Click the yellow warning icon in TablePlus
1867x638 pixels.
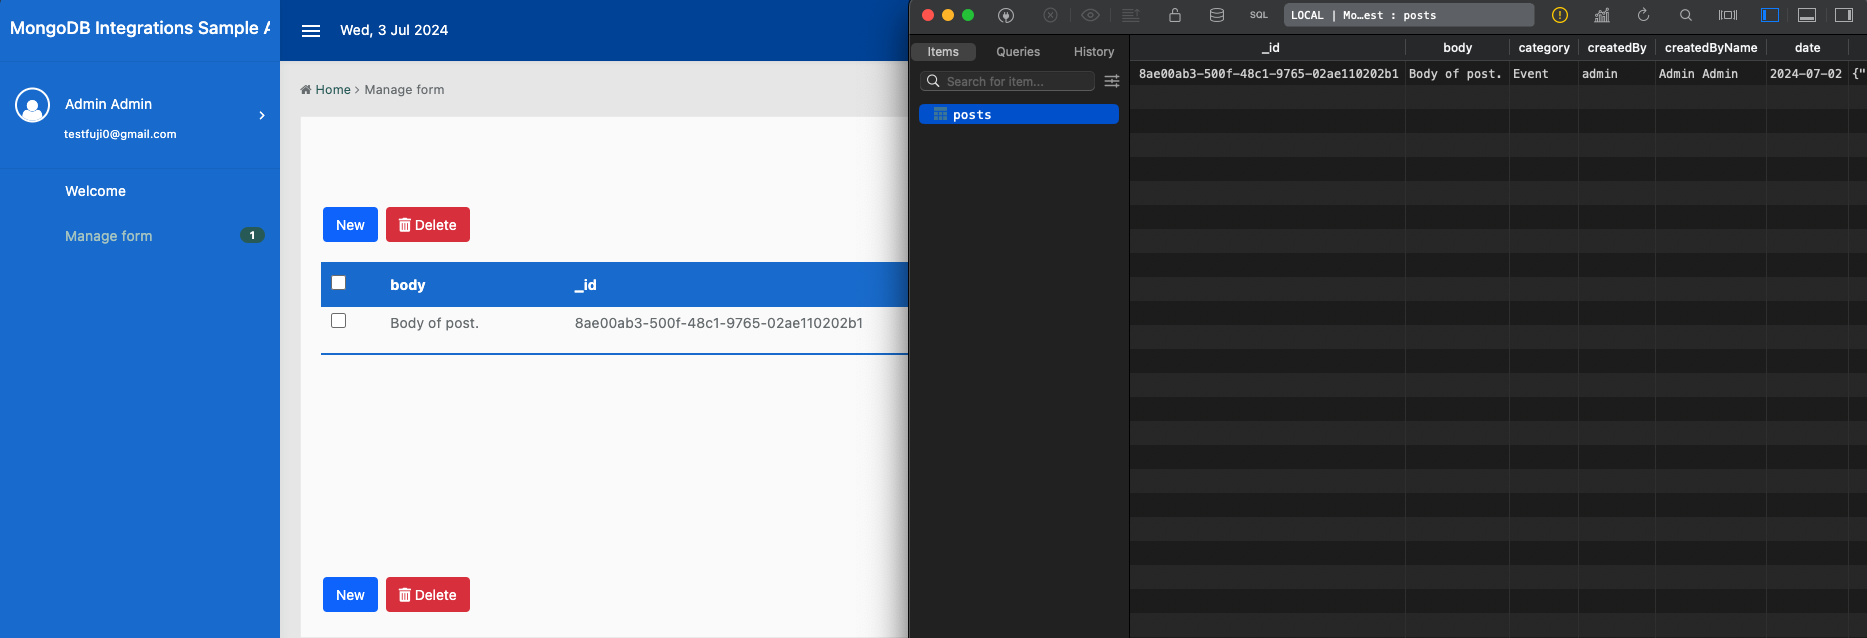point(1560,15)
